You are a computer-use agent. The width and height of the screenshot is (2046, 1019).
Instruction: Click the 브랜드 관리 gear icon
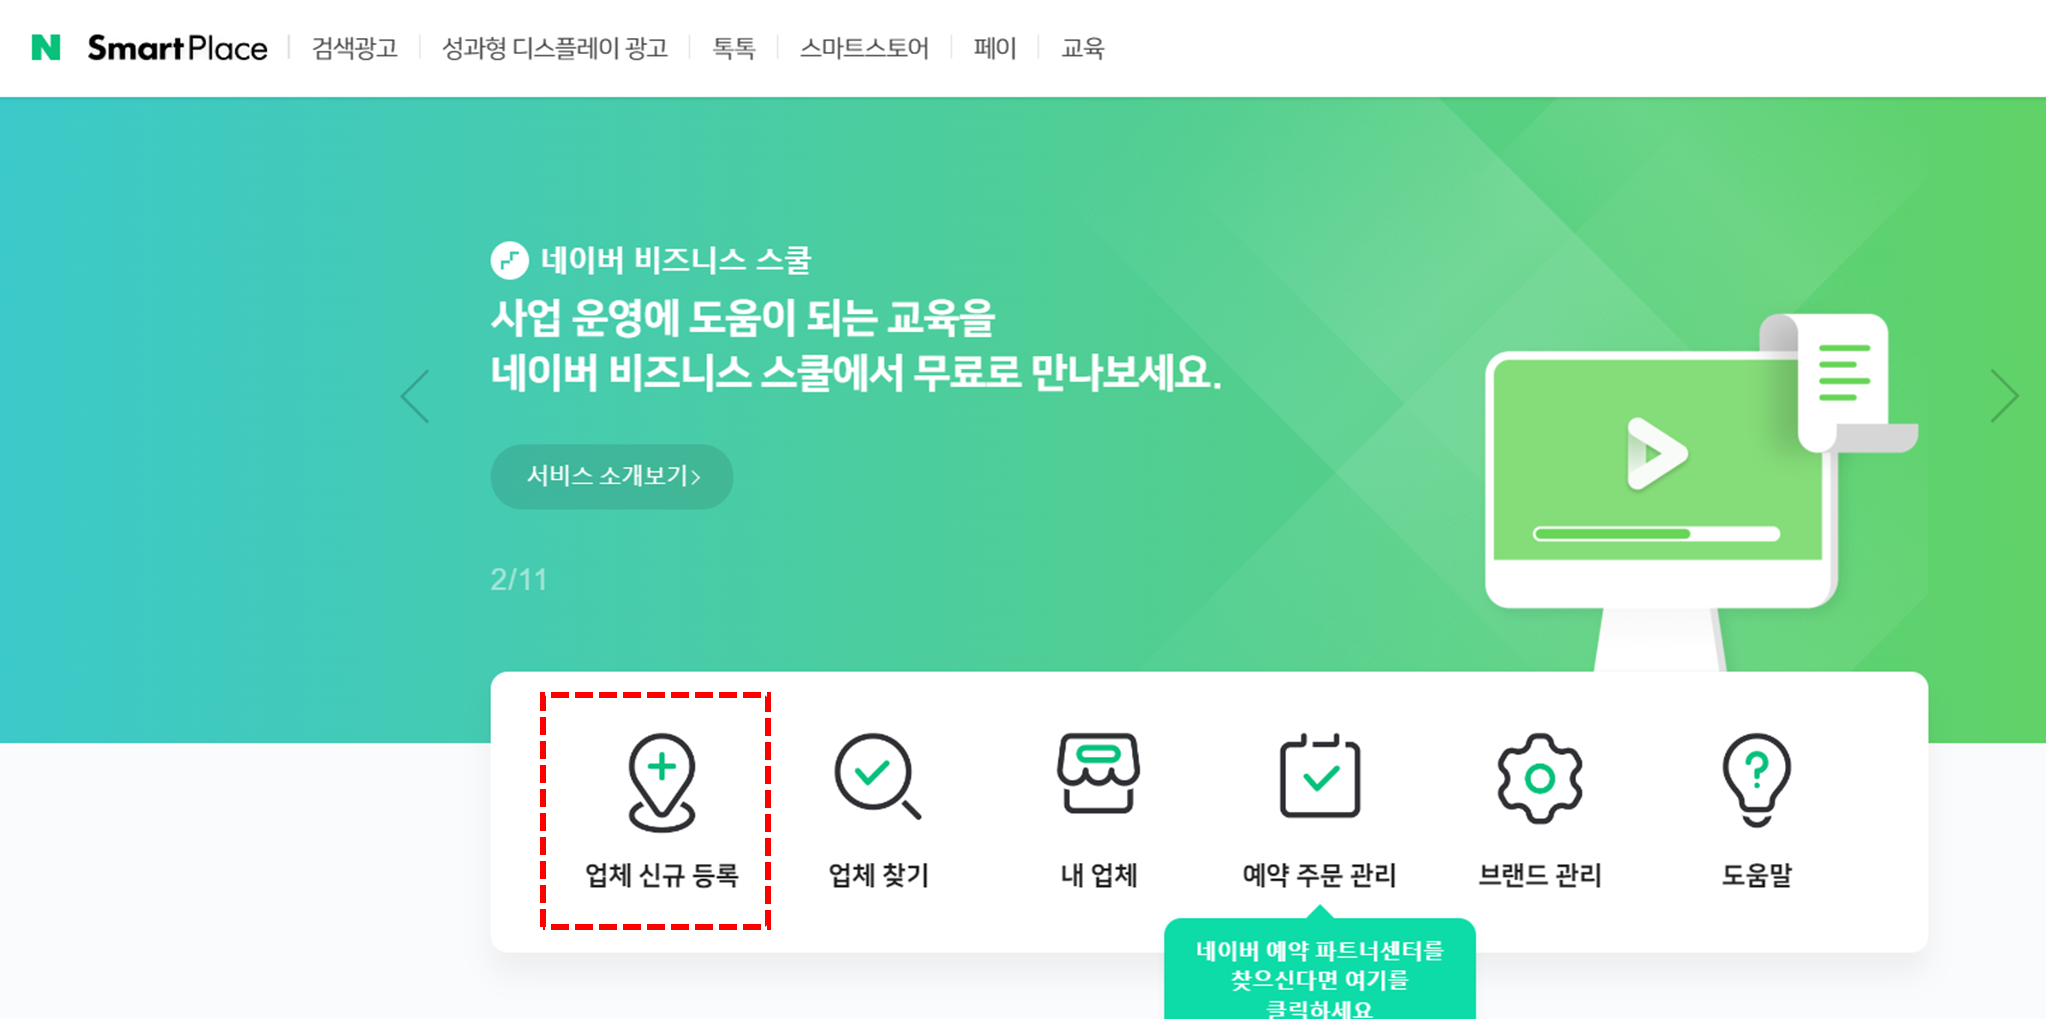(x=1539, y=778)
